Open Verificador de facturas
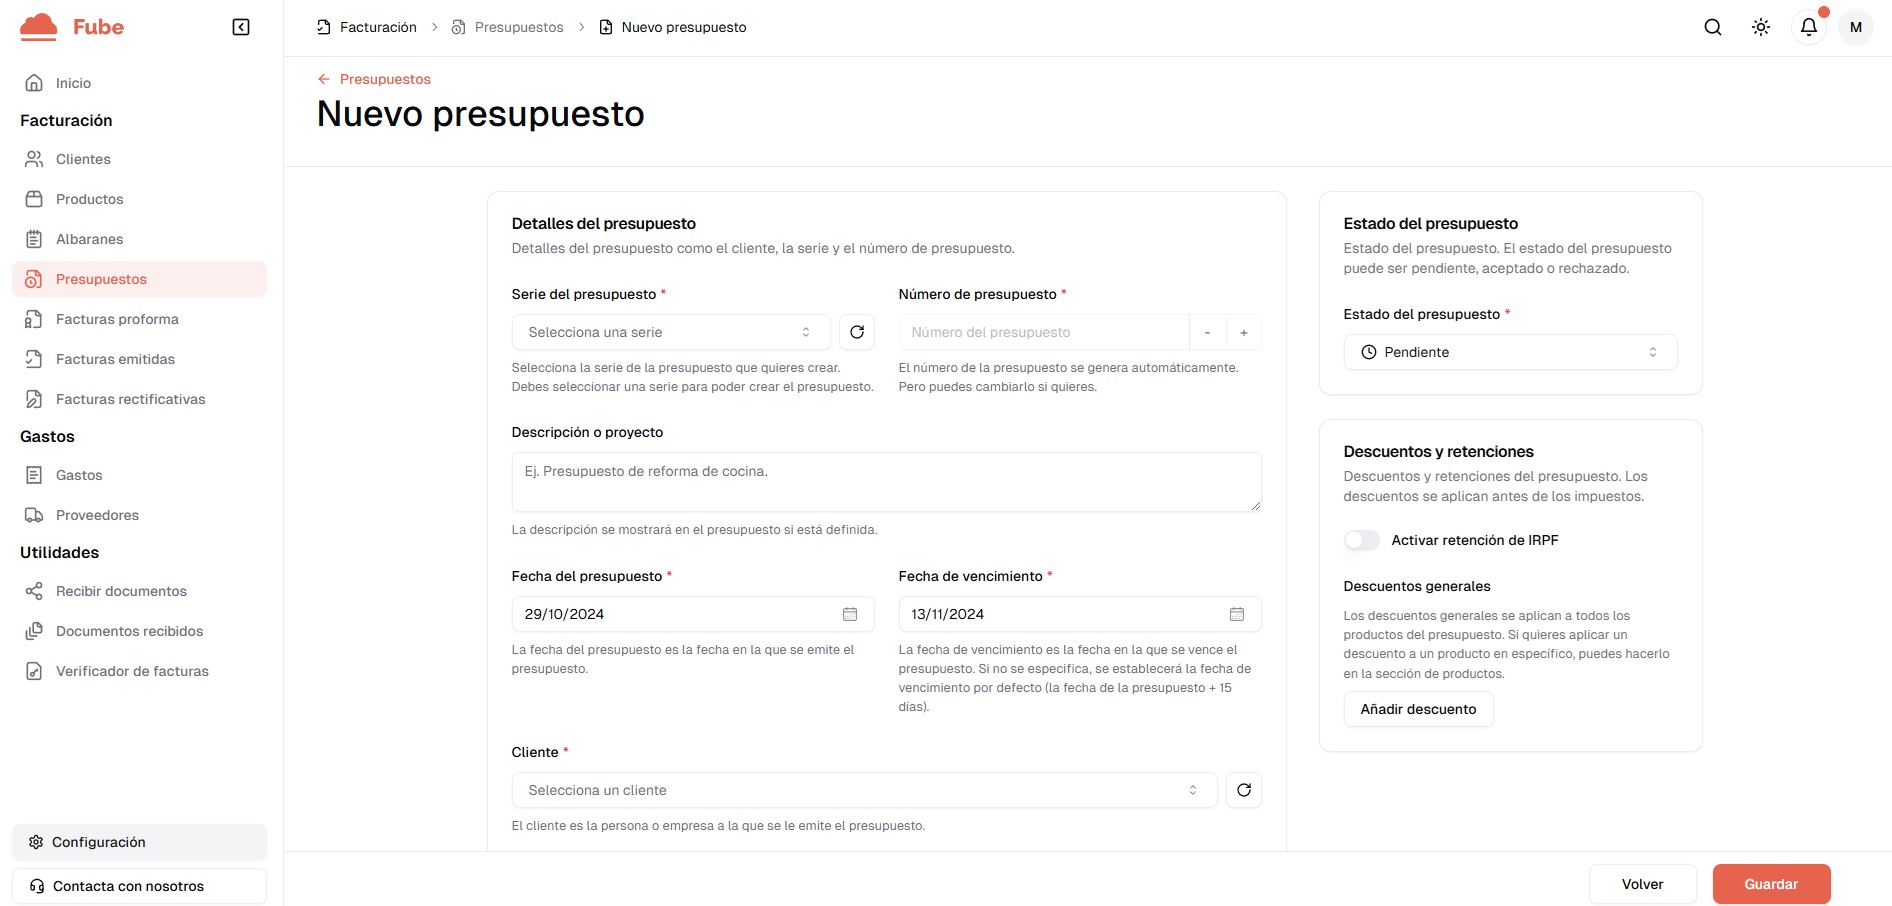This screenshot has height=906, width=1892. point(139,671)
